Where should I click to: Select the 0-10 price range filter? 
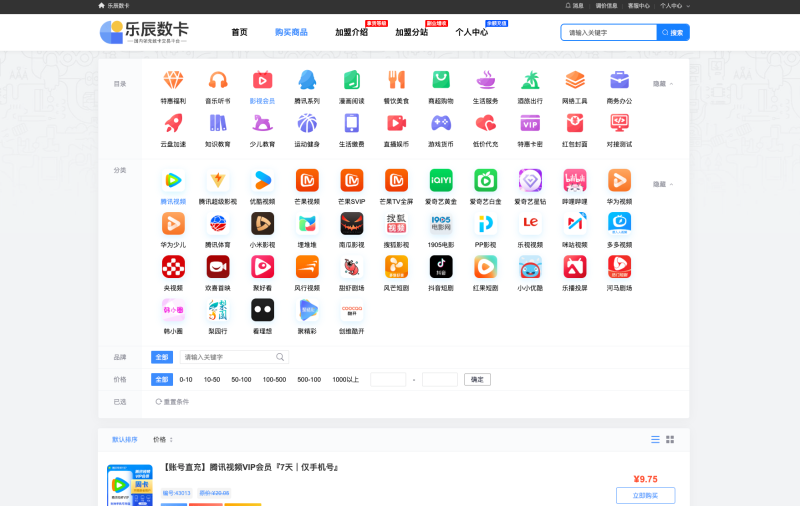186,380
